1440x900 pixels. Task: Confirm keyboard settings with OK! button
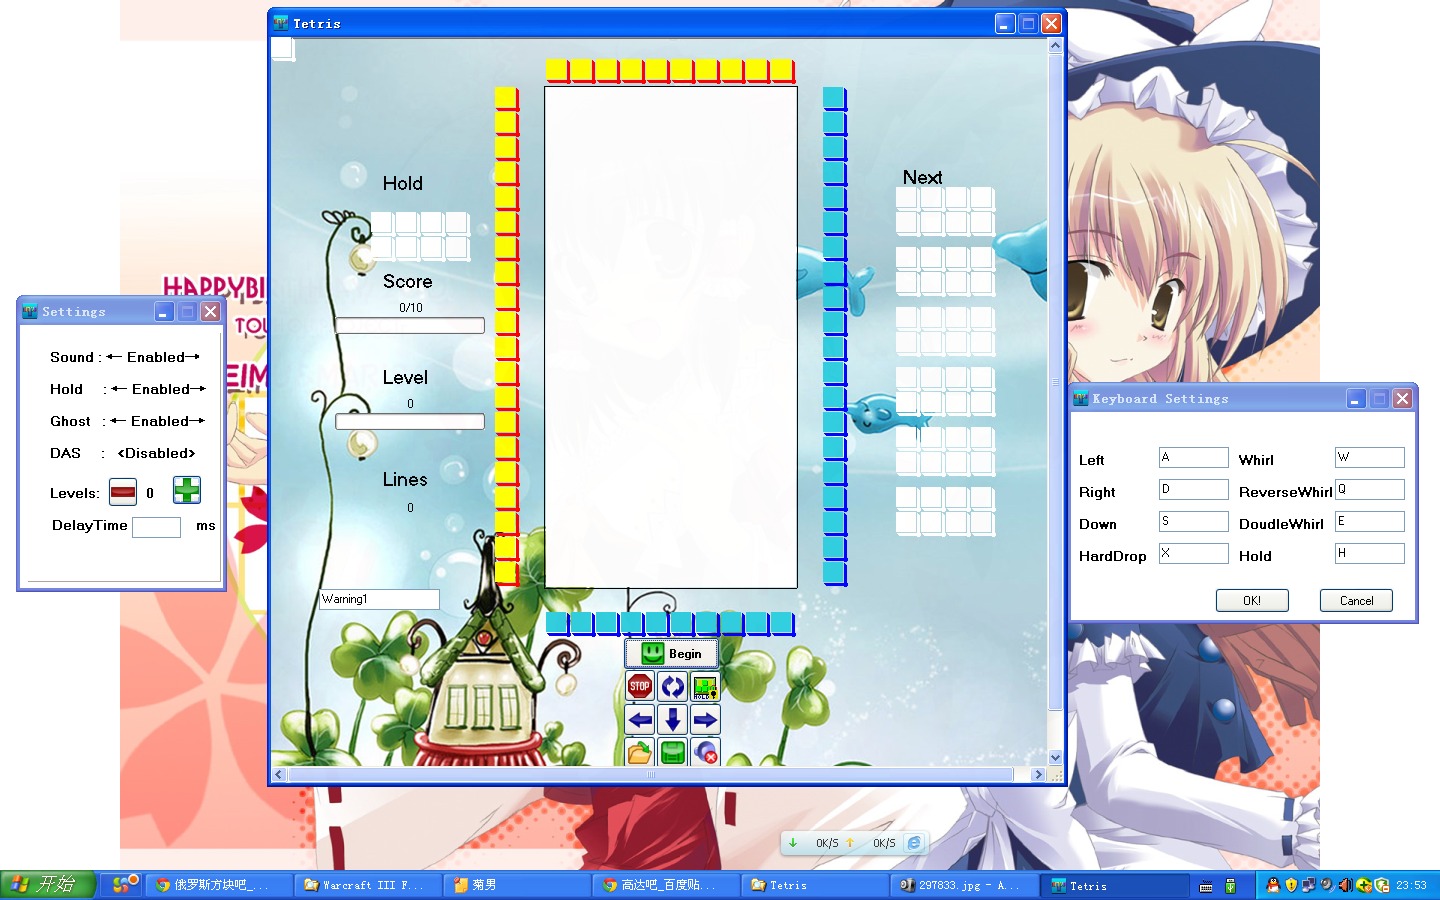(x=1252, y=601)
